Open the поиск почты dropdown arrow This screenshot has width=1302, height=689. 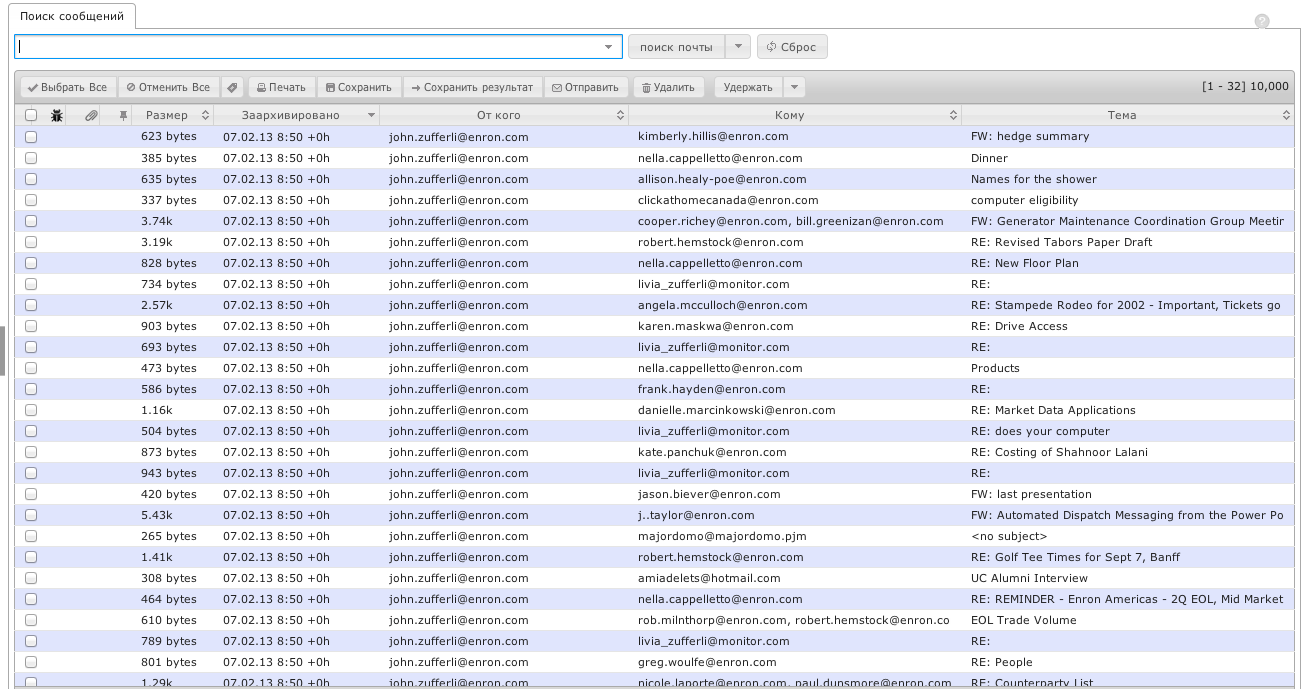737,47
